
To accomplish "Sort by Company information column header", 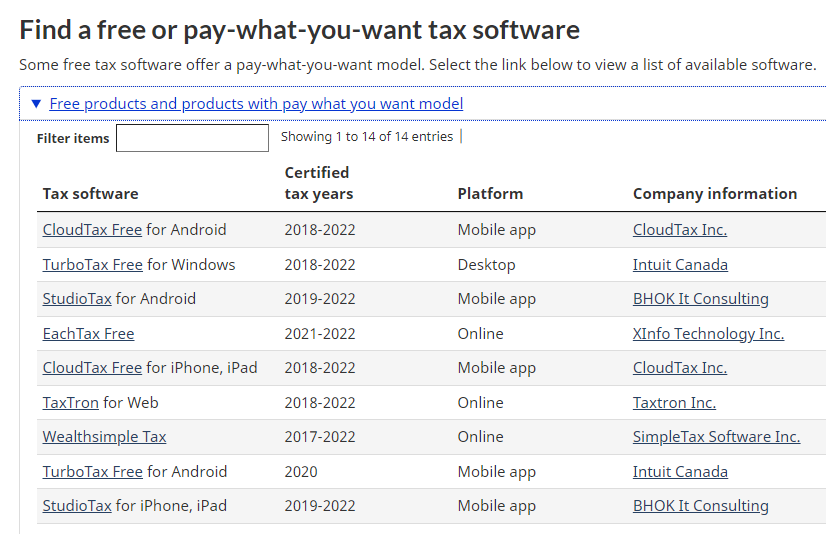I will pyautogui.click(x=715, y=194).
